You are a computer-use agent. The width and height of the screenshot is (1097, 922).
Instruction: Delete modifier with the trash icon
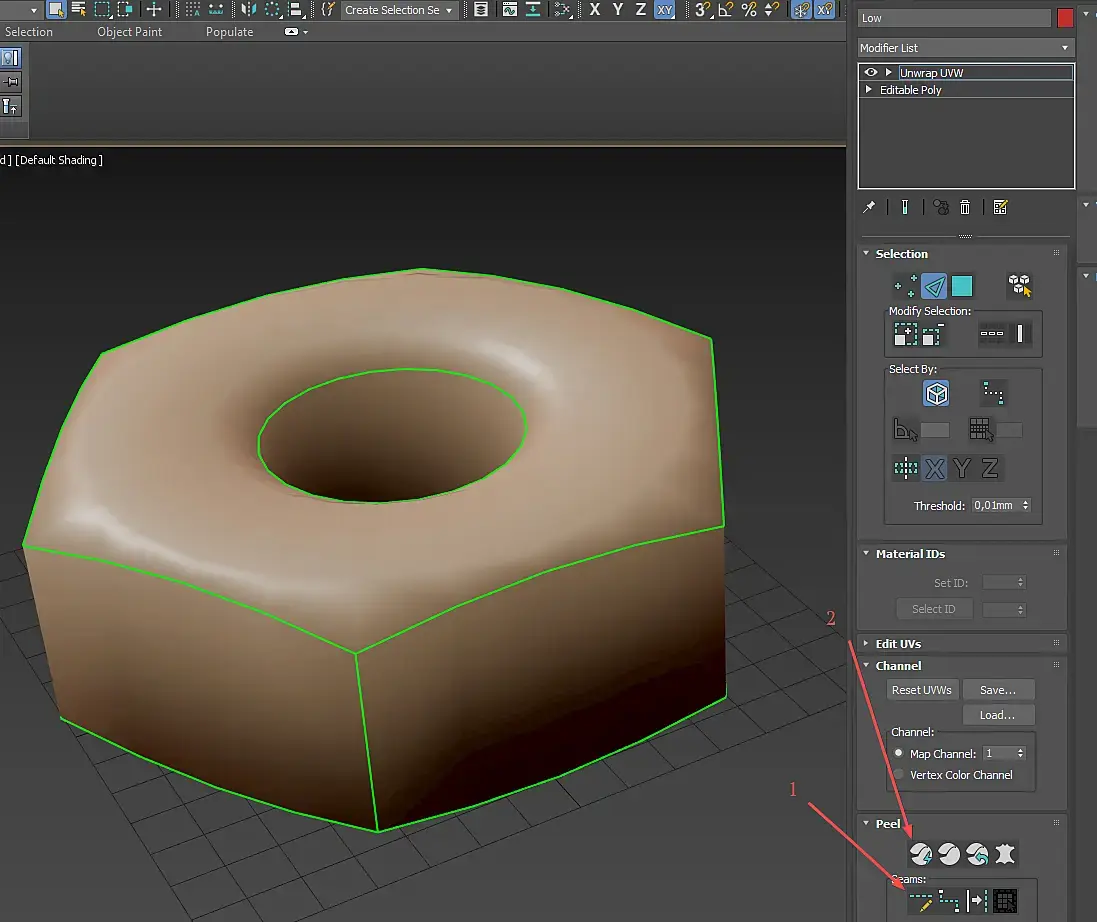[965, 207]
